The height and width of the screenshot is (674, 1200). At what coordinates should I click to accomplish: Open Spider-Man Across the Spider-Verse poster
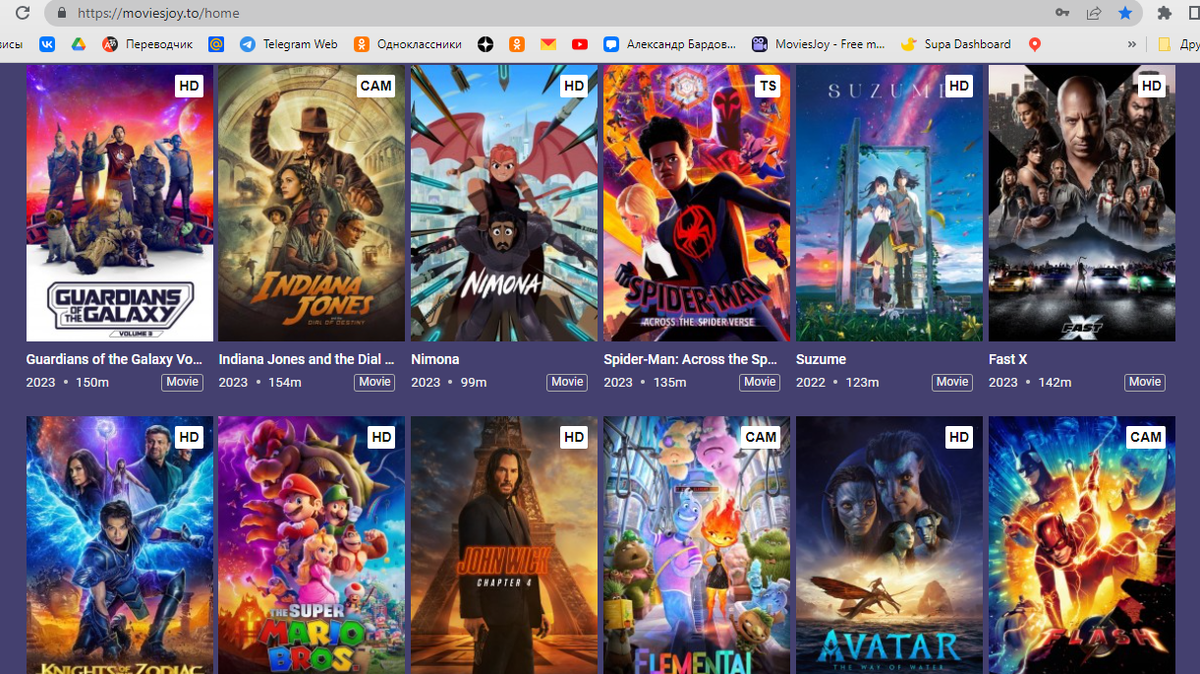[x=696, y=203]
